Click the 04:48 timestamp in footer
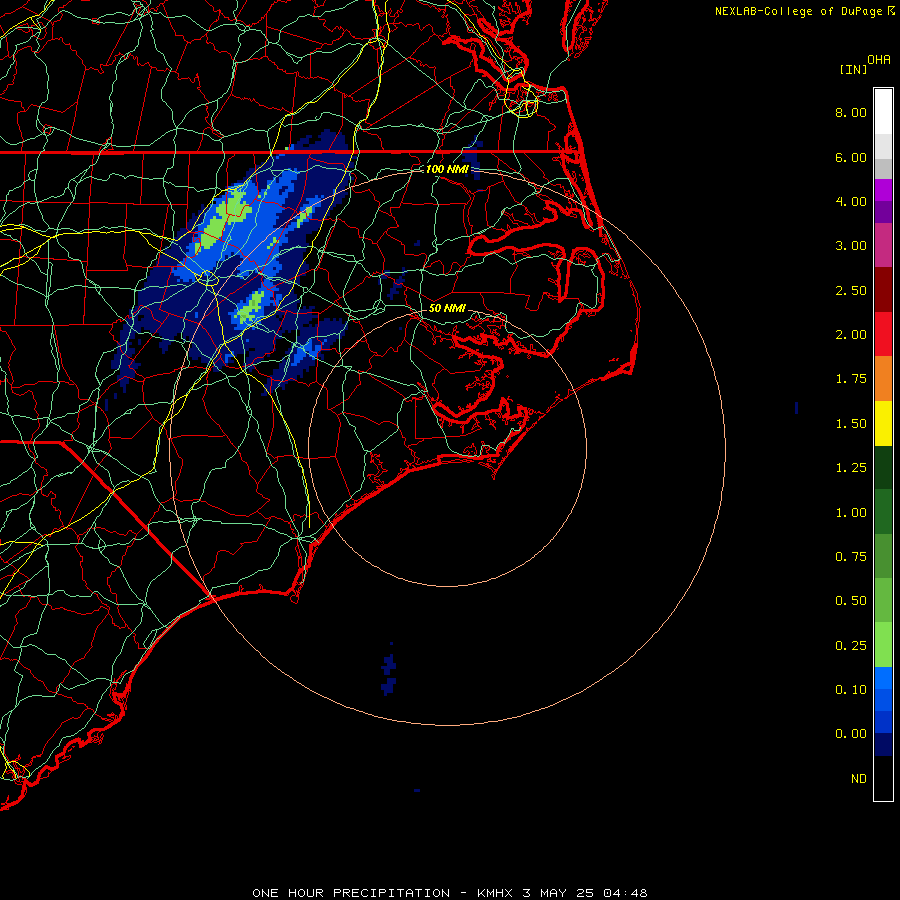Image resolution: width=900 pixels, height=900 pixels. [625, 893]
